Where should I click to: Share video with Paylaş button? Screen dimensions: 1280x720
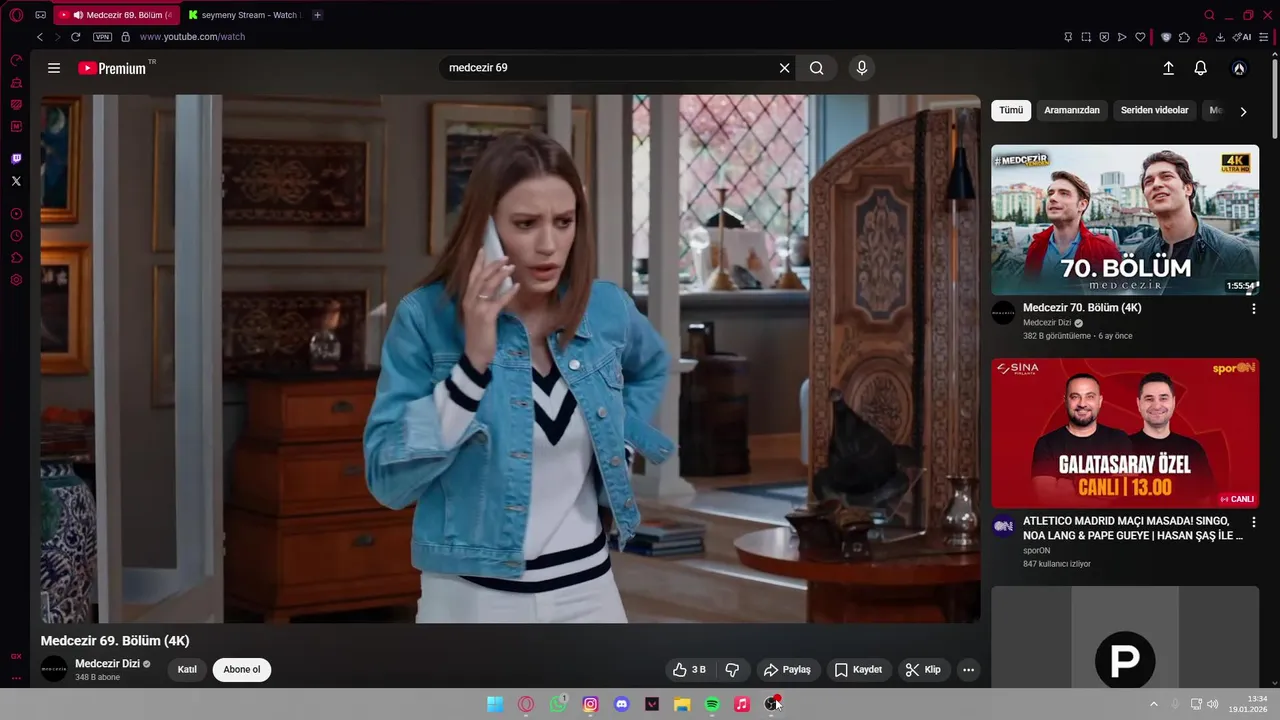click(787, 670)
